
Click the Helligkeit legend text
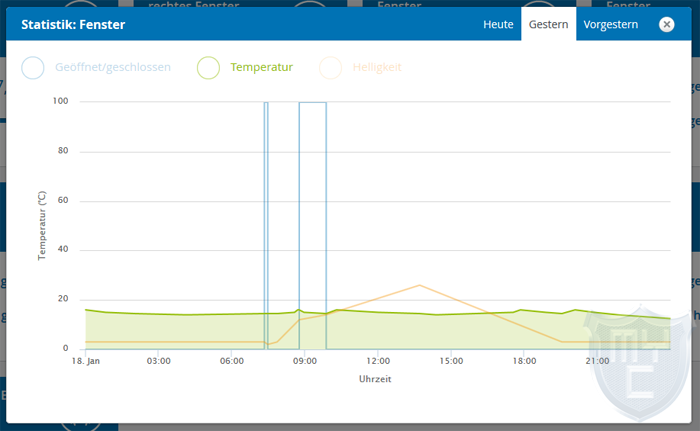click(x=377, y=68)
